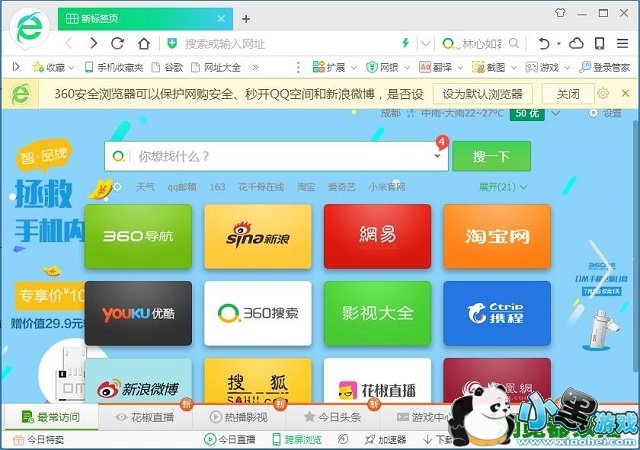The width and height of the screenshot is (640, 450).
Task: Expand more bookmarks double chevron
Action: [255, 67]
